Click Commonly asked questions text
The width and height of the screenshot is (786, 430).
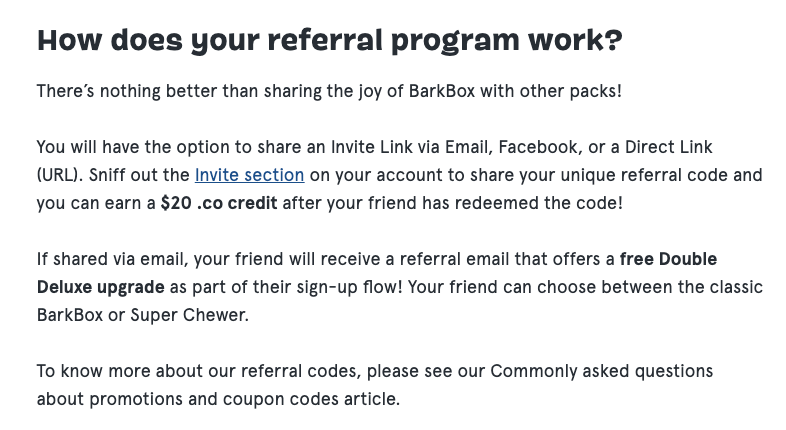601,371
